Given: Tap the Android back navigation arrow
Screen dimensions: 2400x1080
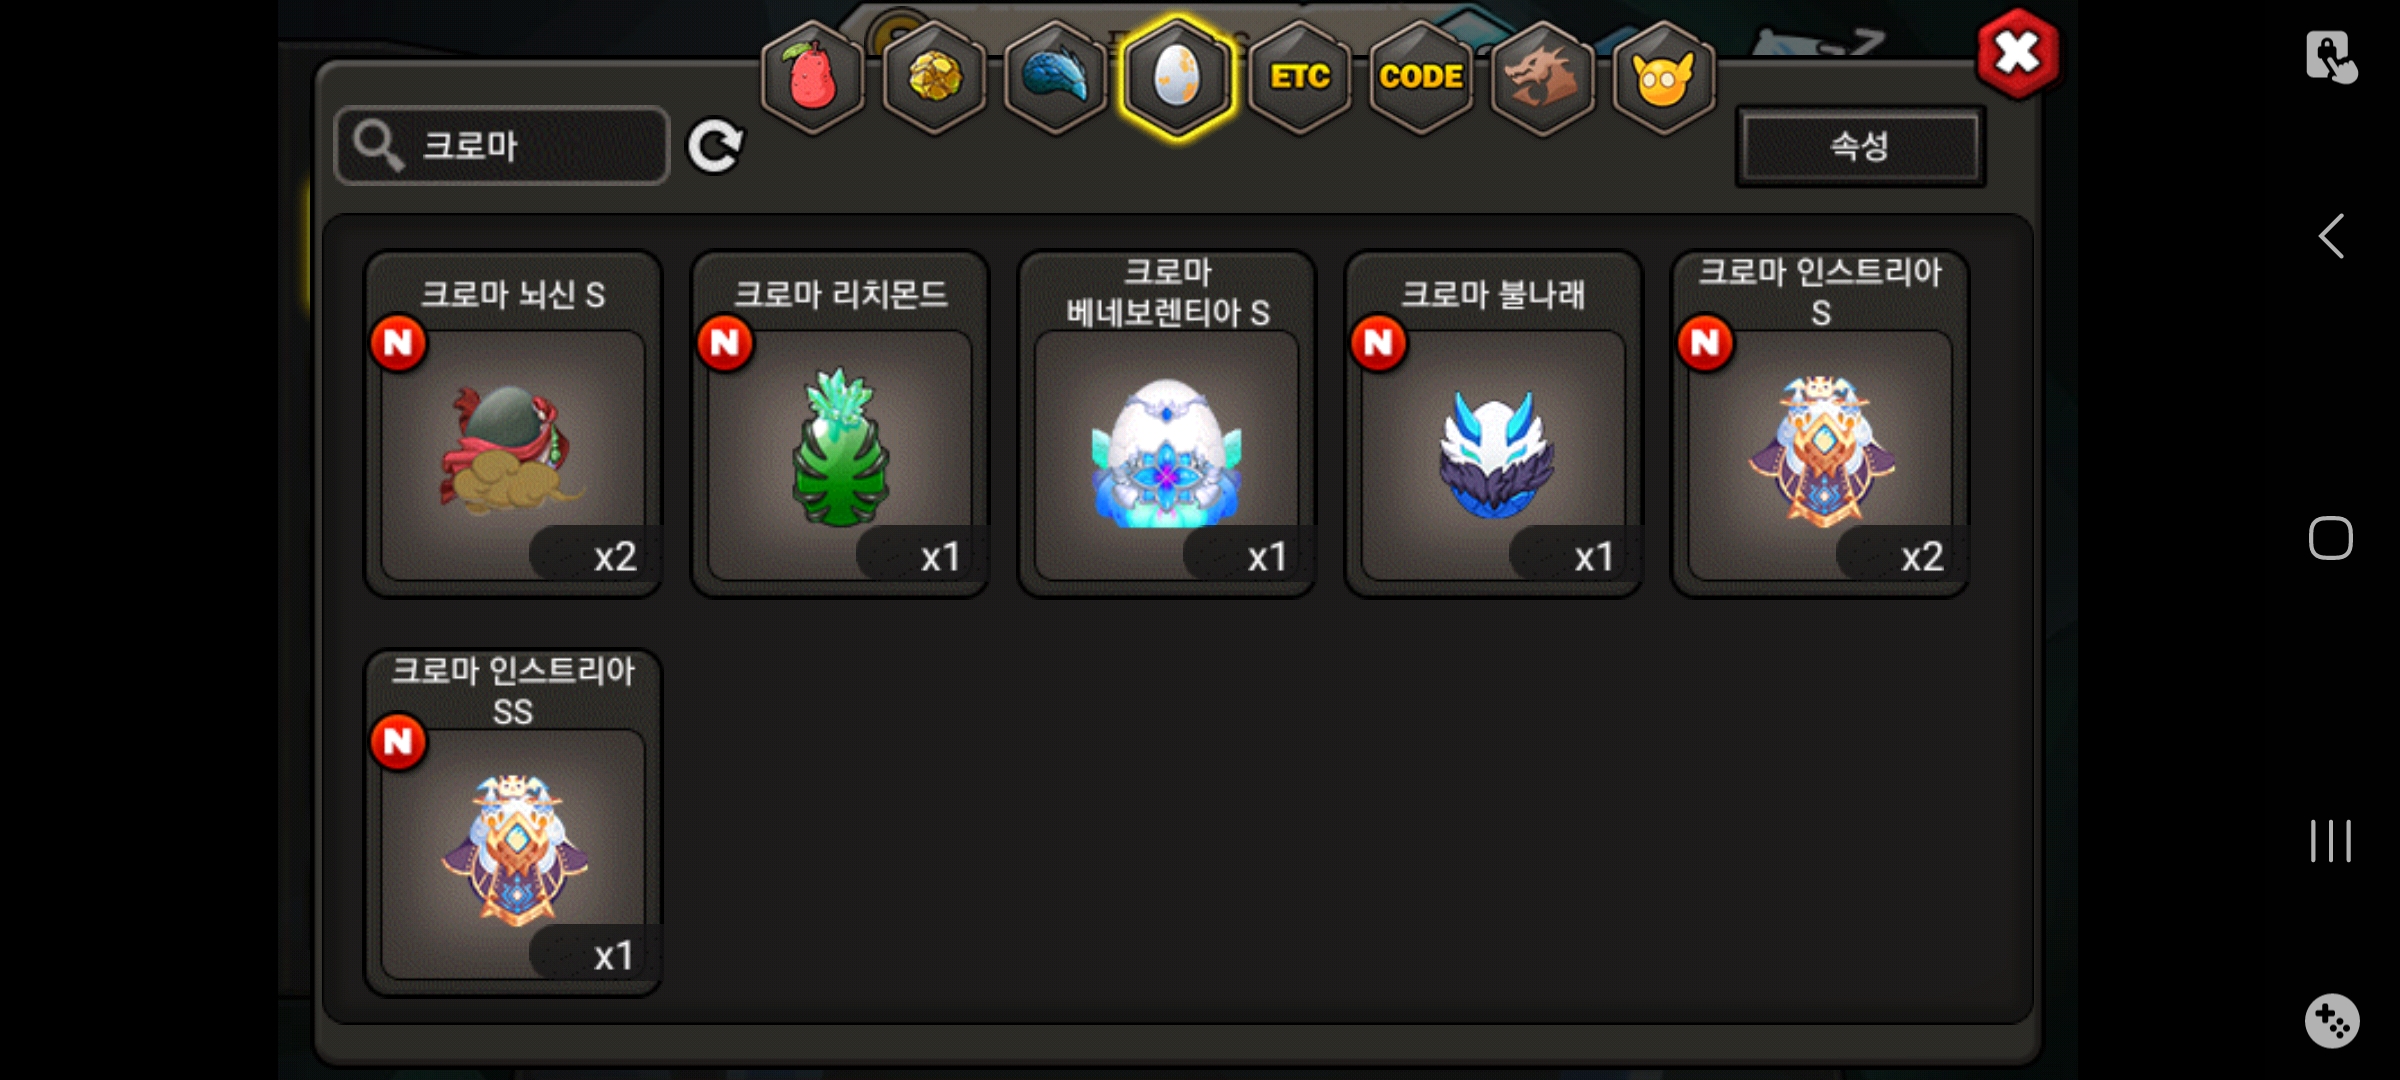Looking at the screenshot, I should 2331,236.
